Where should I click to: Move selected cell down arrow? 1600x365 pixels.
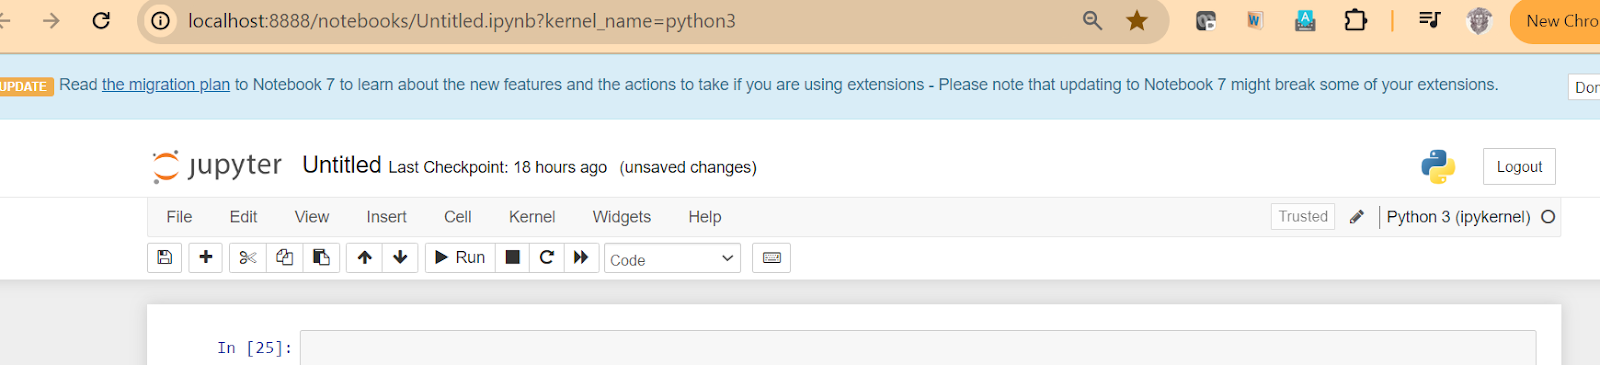400,258
